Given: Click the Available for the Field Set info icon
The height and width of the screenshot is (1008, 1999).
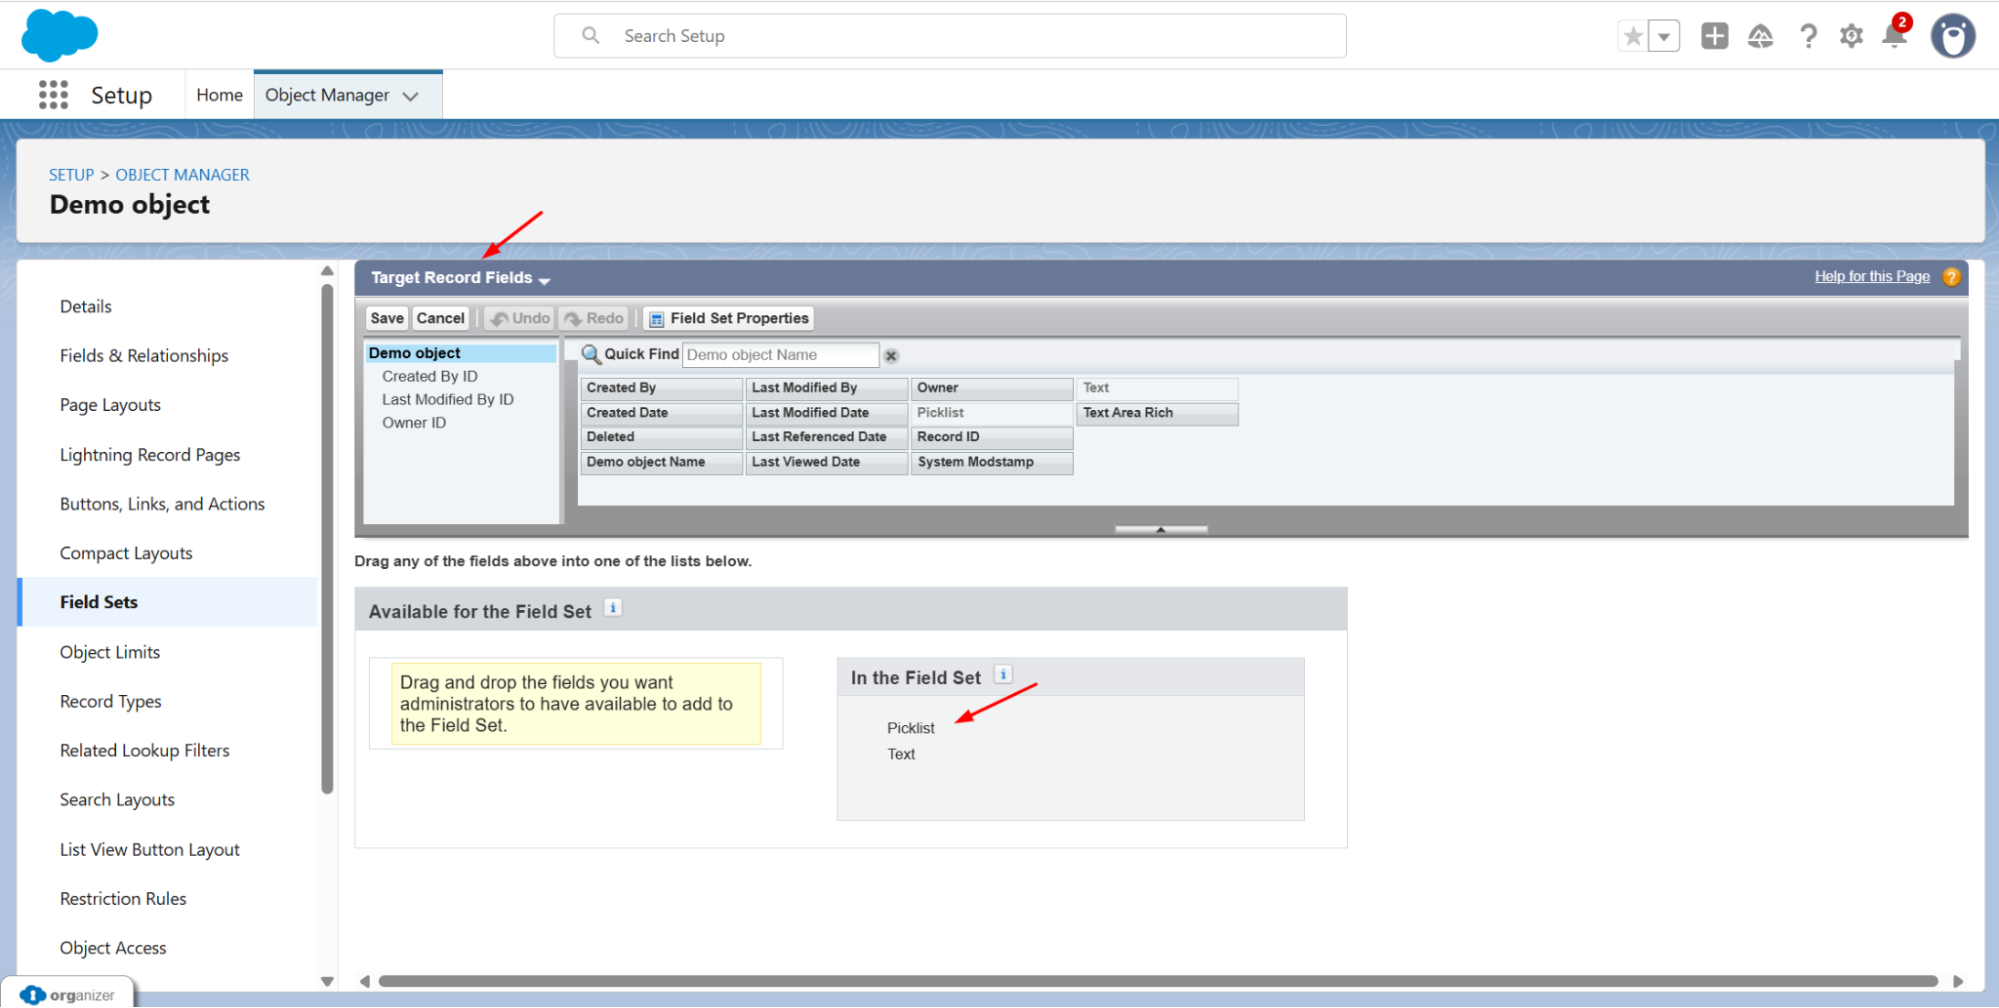Looking at the screenshot, I should pos(613,608).
